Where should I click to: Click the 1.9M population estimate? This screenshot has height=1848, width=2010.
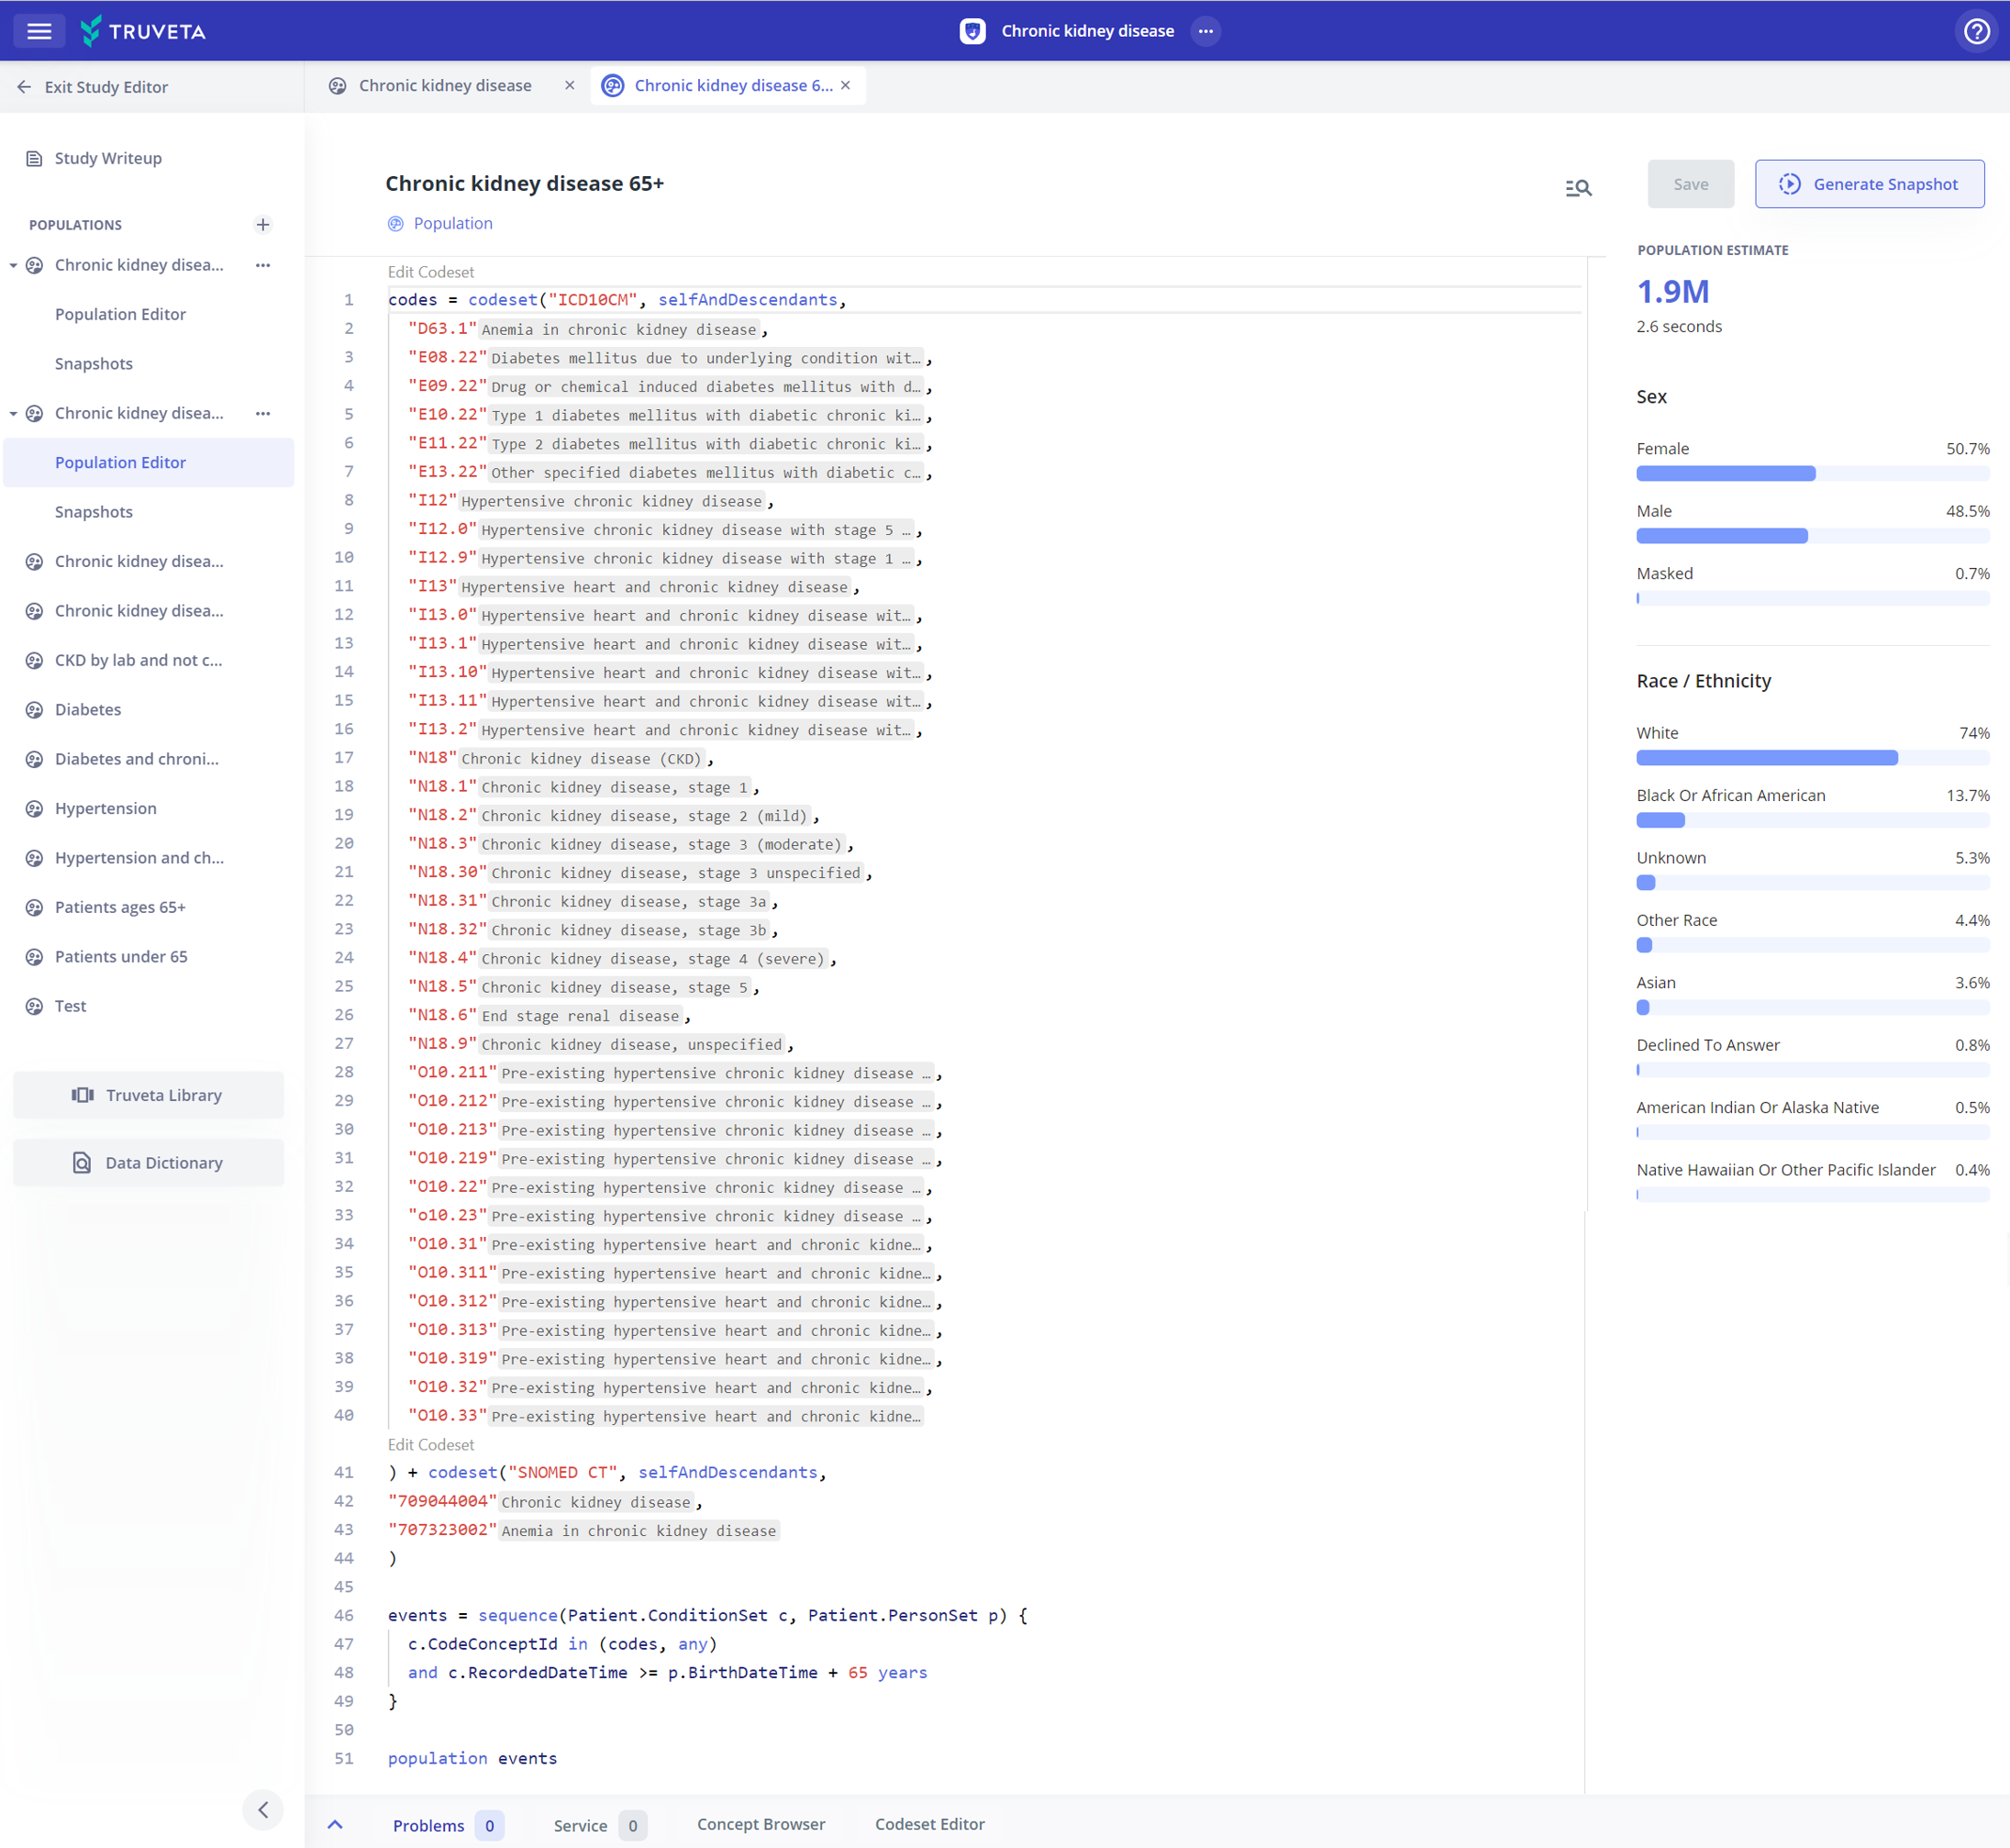1672,292
